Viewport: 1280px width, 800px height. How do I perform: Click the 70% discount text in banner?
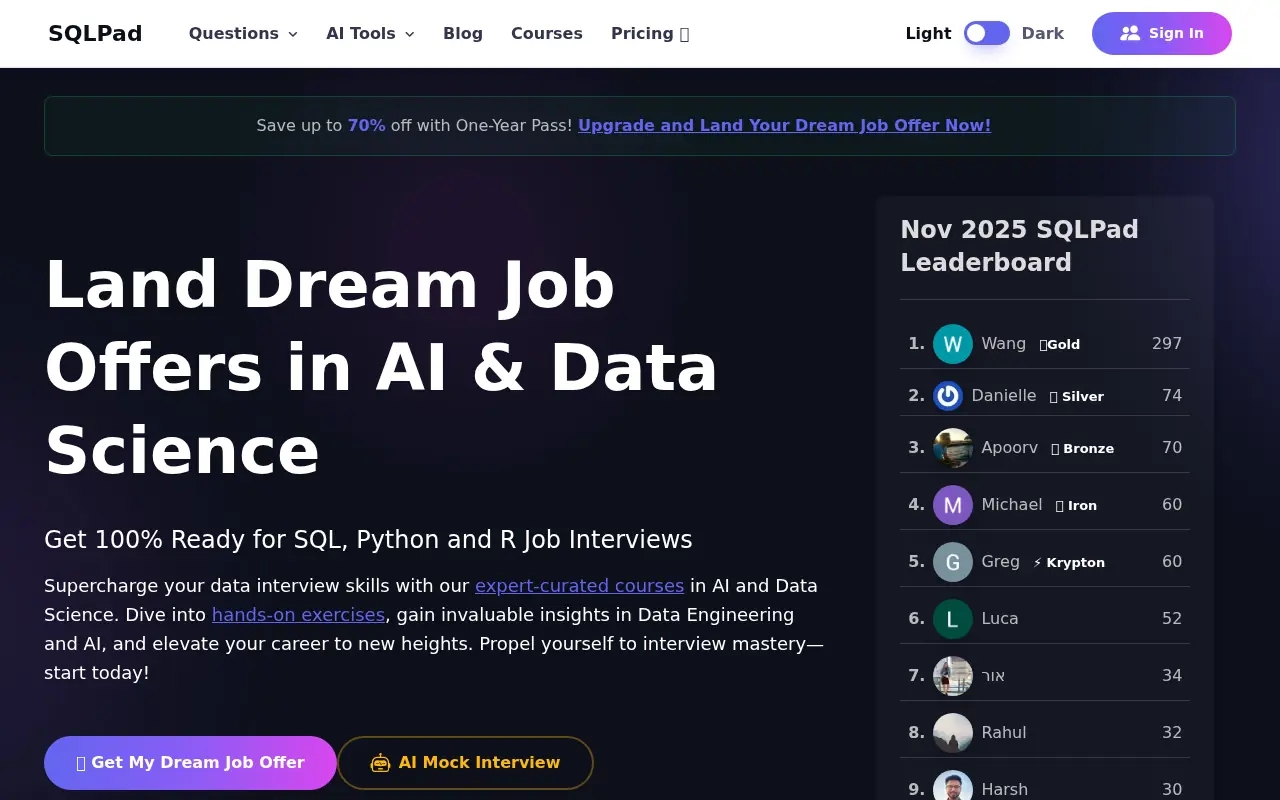[366, 125]
